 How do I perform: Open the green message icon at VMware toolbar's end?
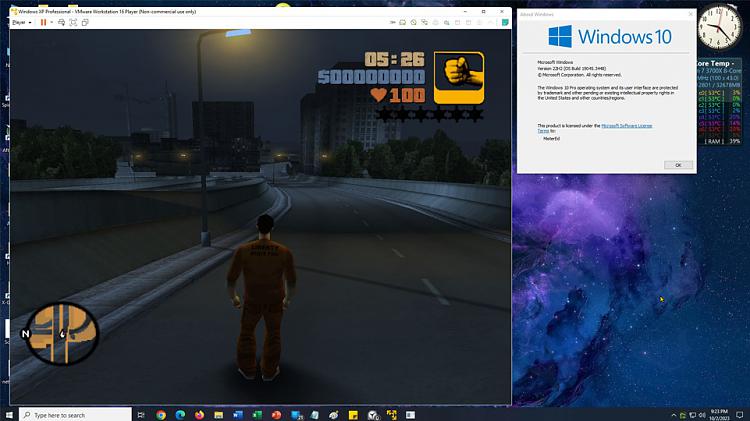505,22
